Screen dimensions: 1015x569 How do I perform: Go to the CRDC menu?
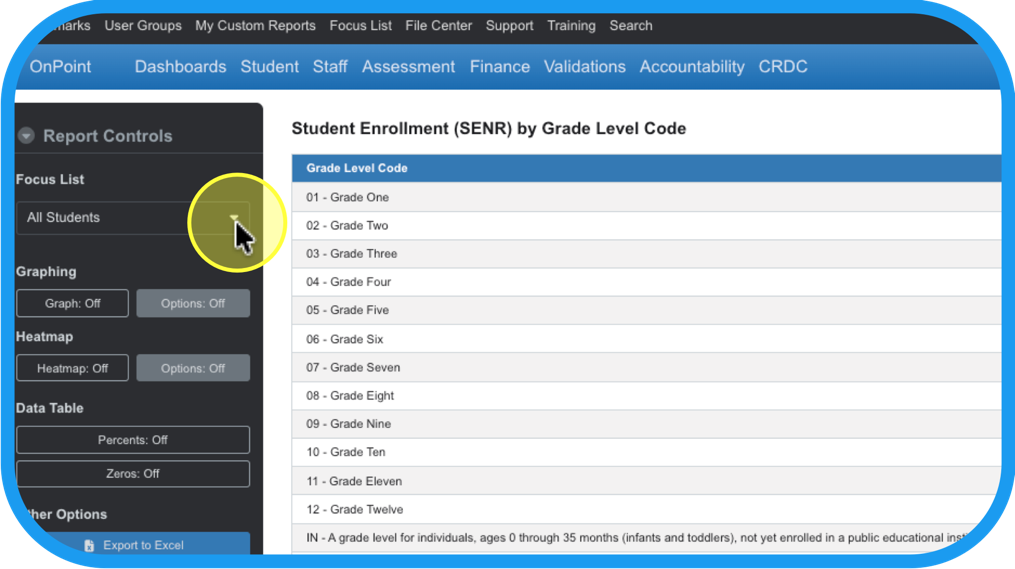(x=783, y=67)
